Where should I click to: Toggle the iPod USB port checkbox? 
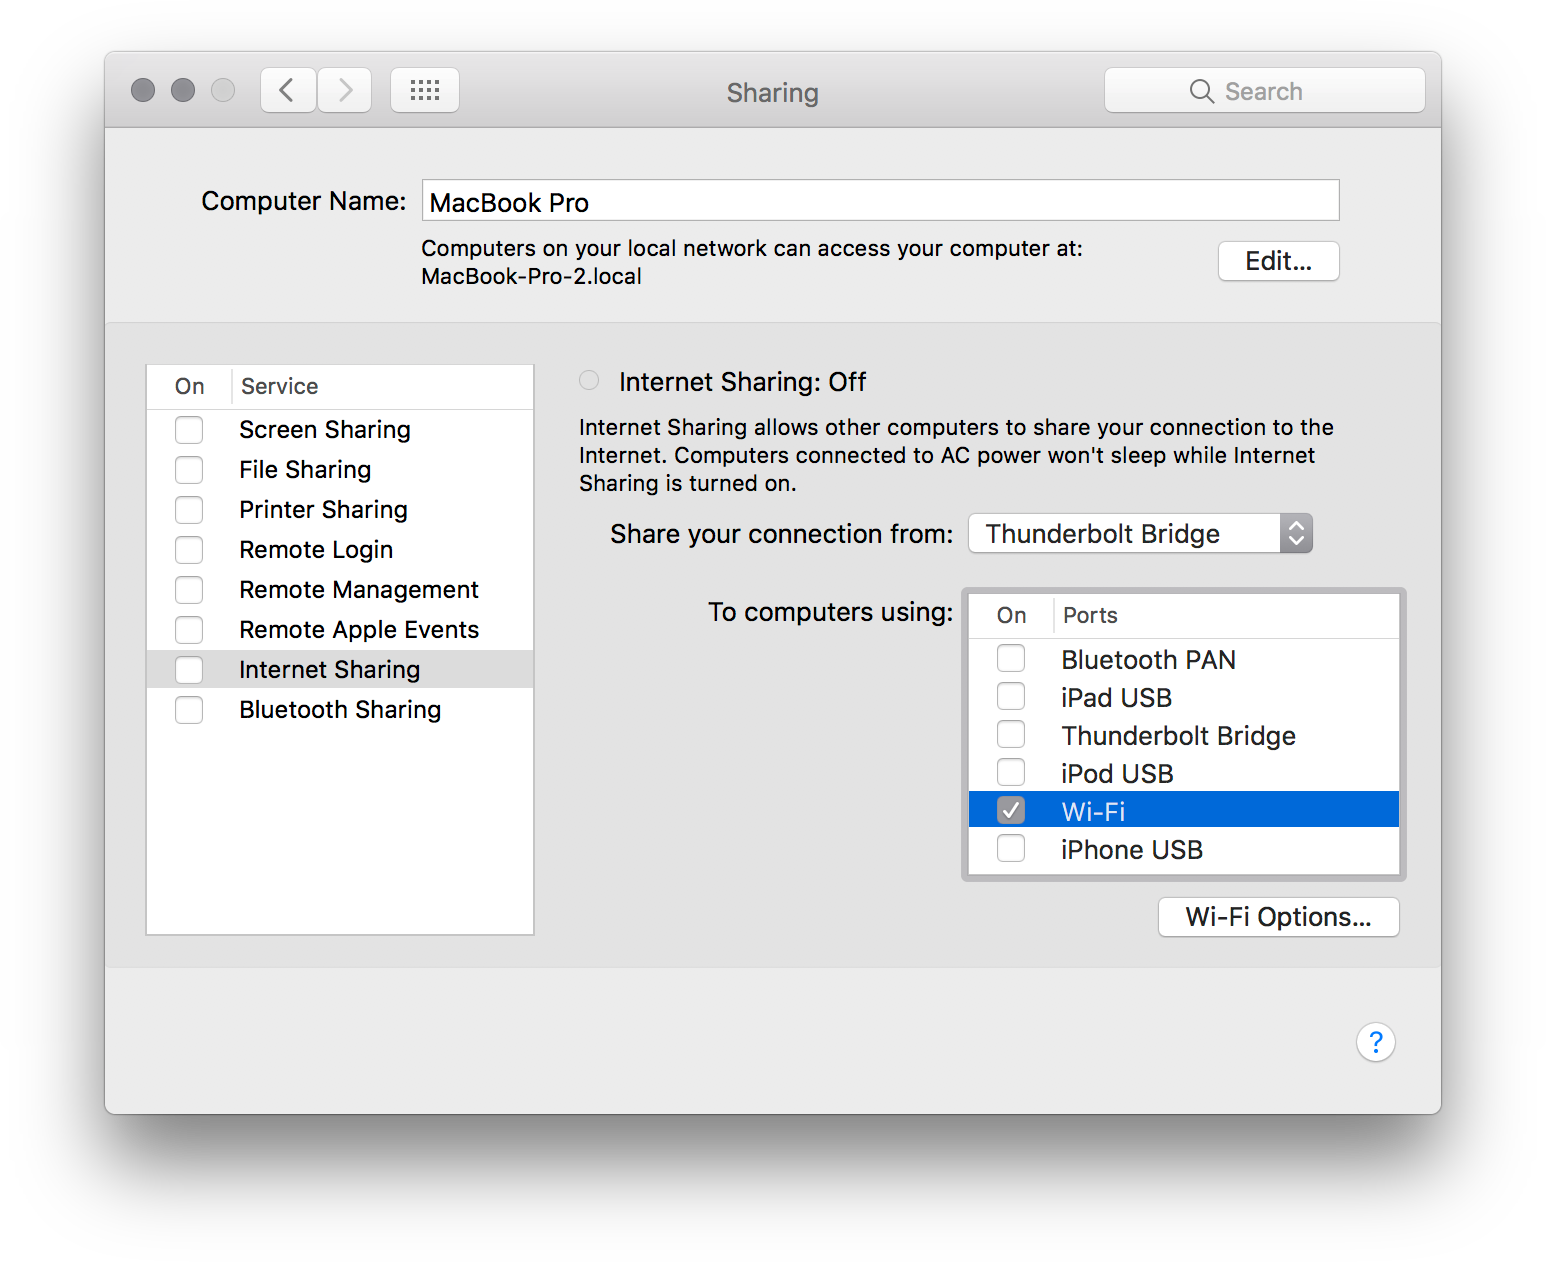pos(1011,772)
